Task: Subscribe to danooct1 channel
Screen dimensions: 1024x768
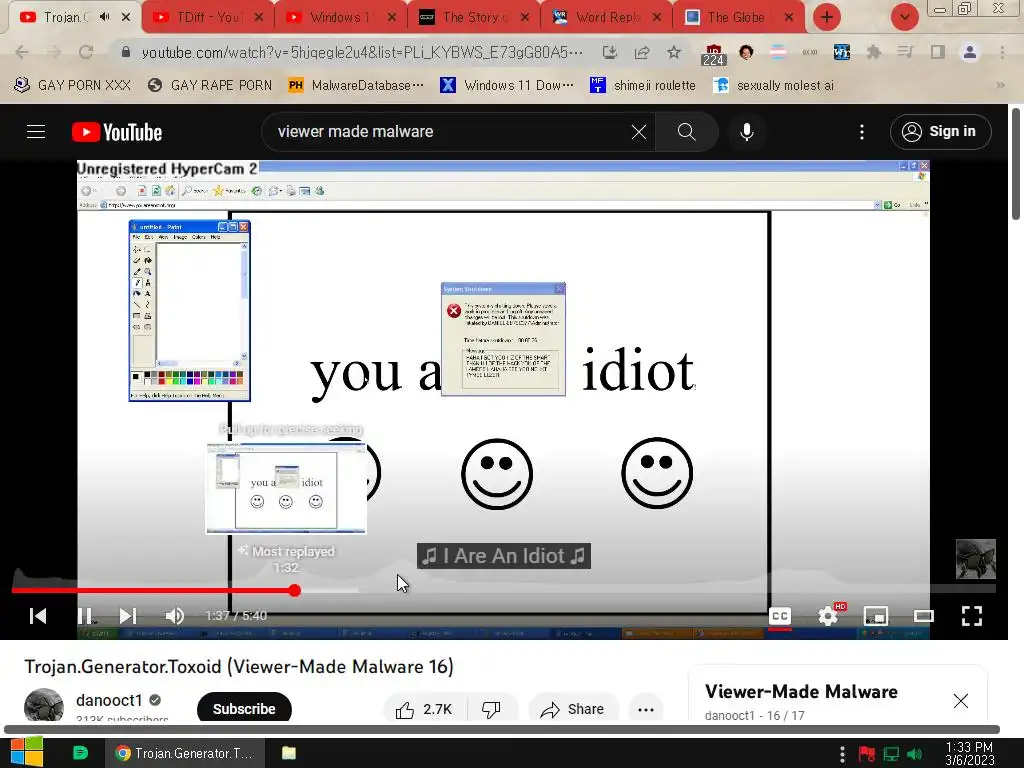Action: coord(244,709)
